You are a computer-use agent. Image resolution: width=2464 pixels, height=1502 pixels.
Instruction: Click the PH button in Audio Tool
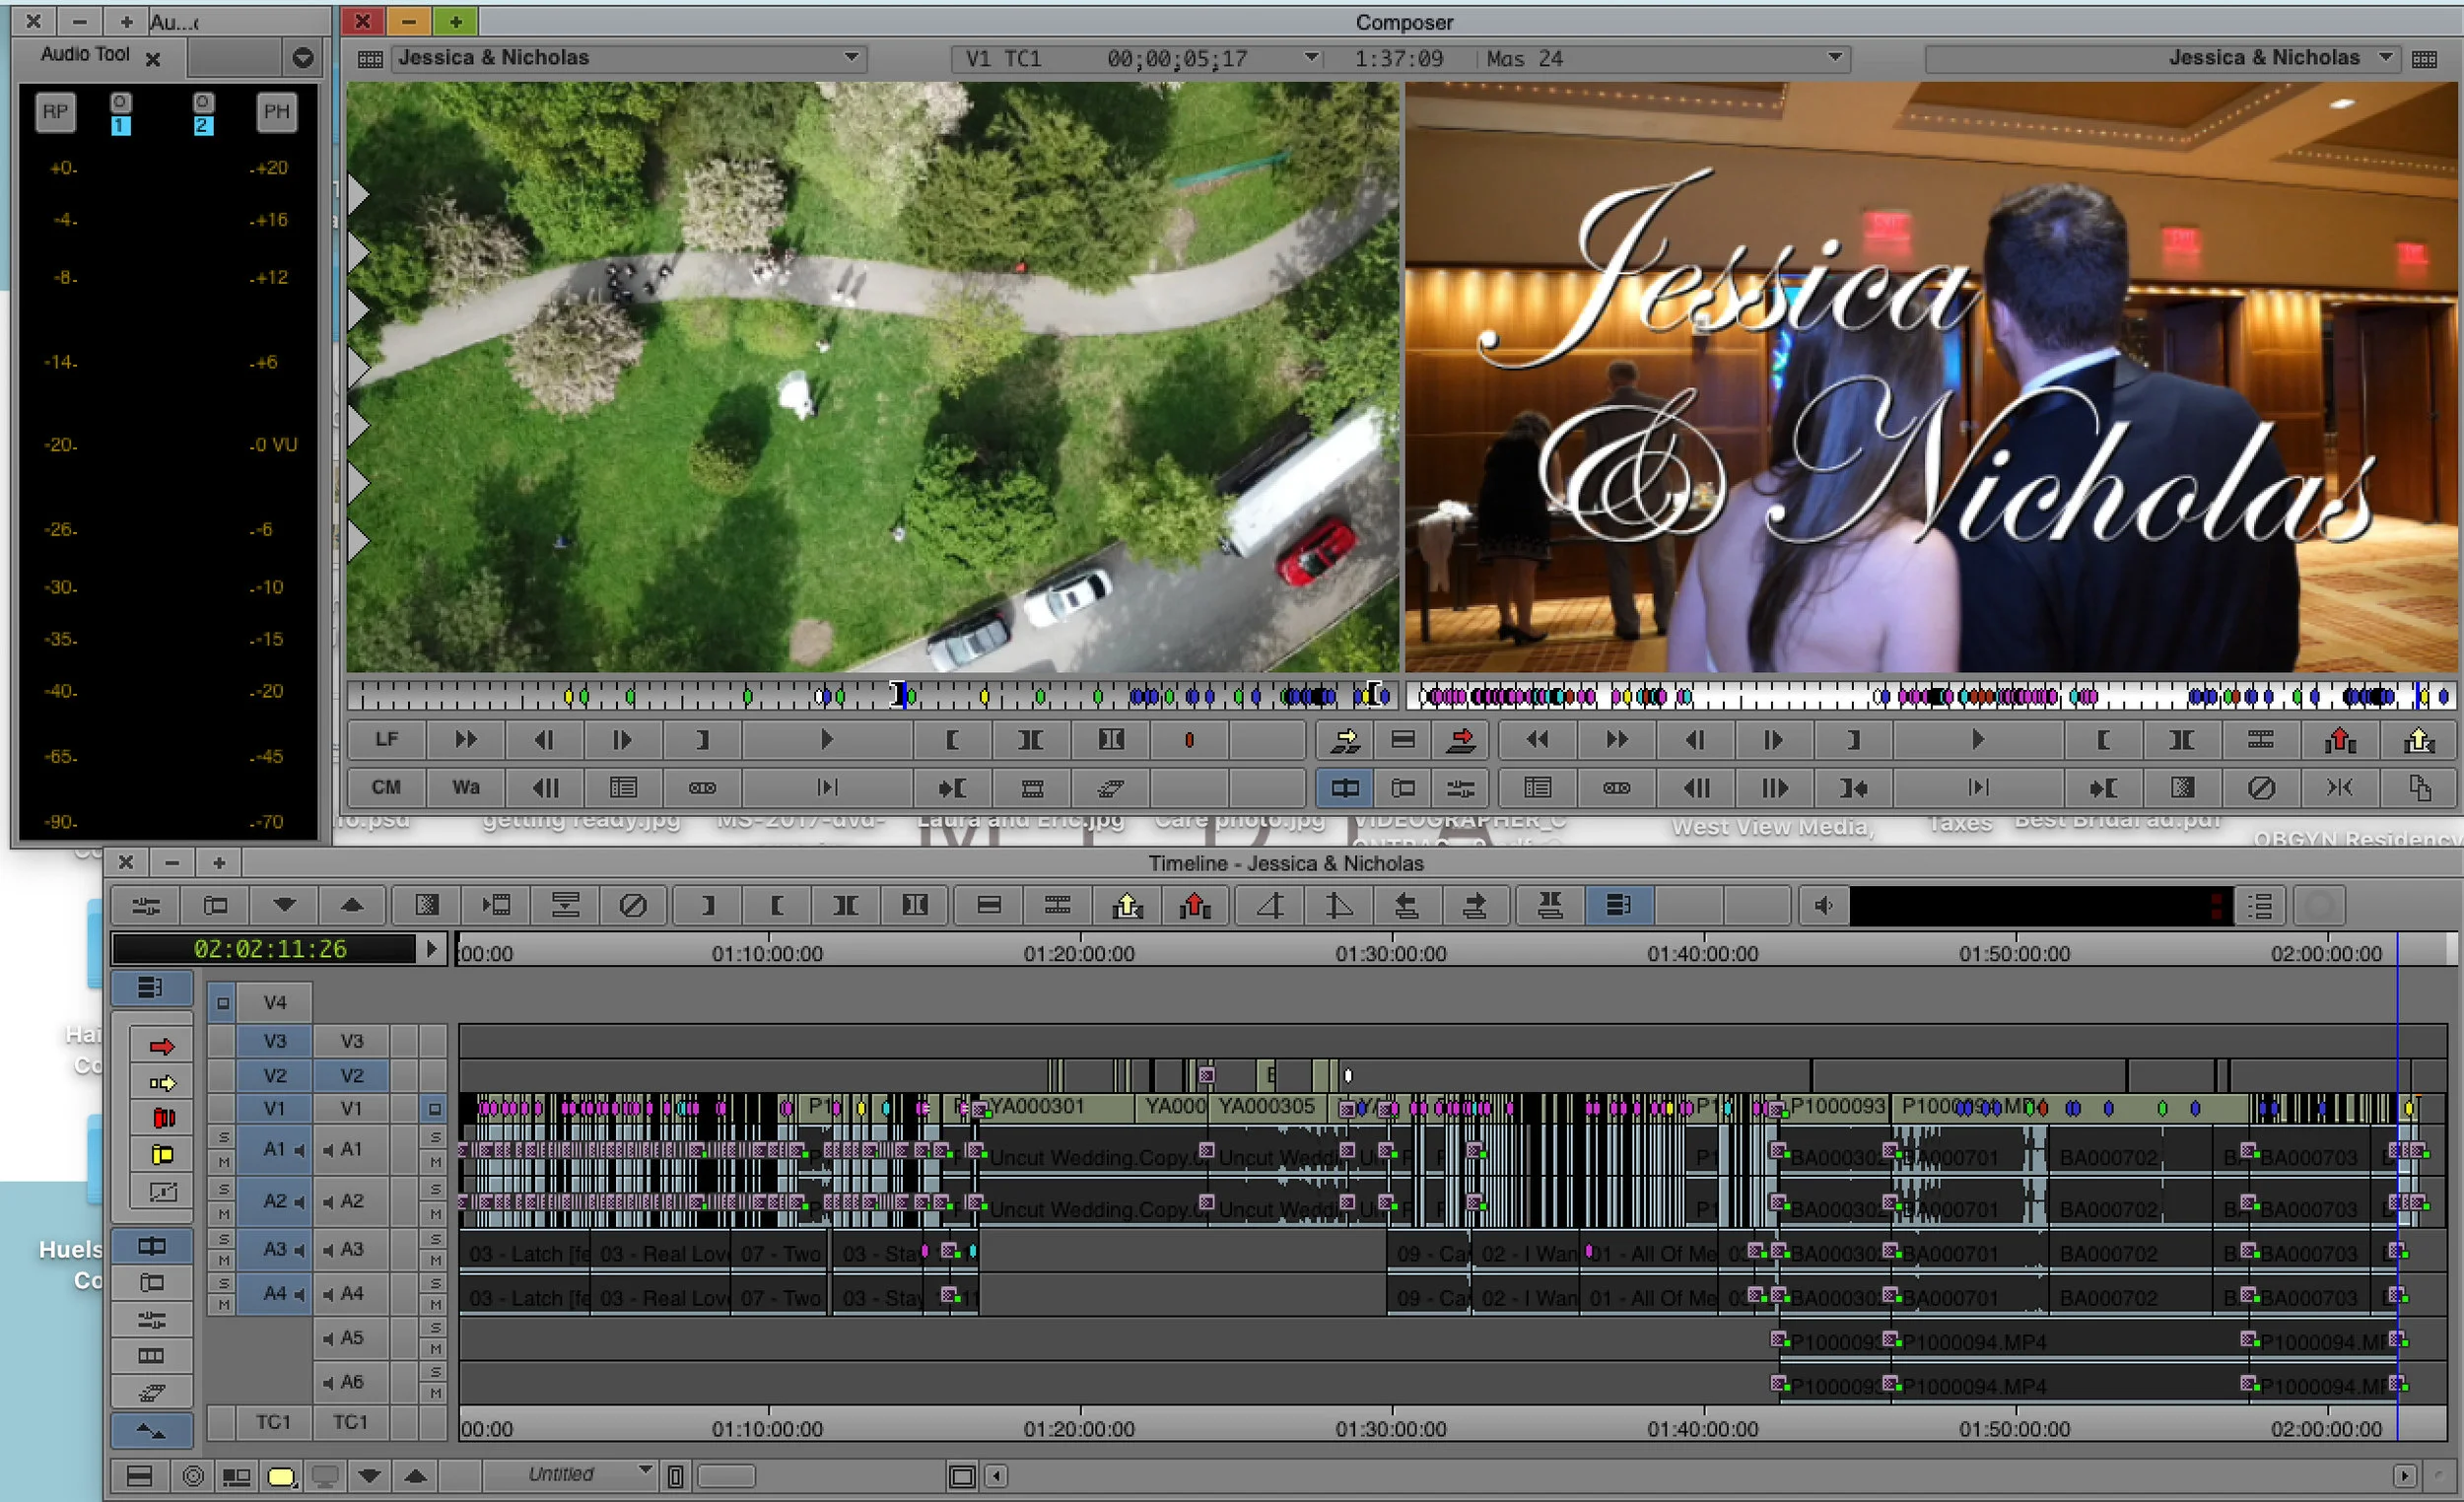(x=276, y=111)
